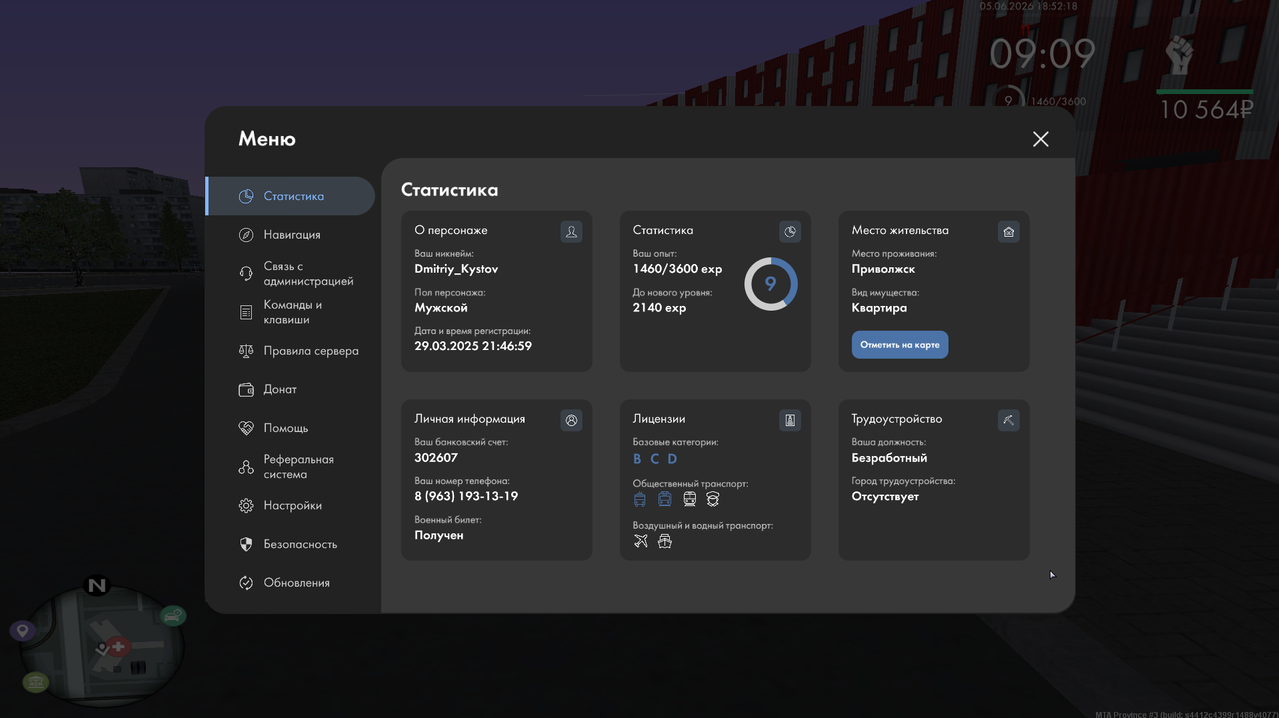This screenshot has height=718, width=1279.
Task: Open the Статистика menu section
Action: (290, 196)
